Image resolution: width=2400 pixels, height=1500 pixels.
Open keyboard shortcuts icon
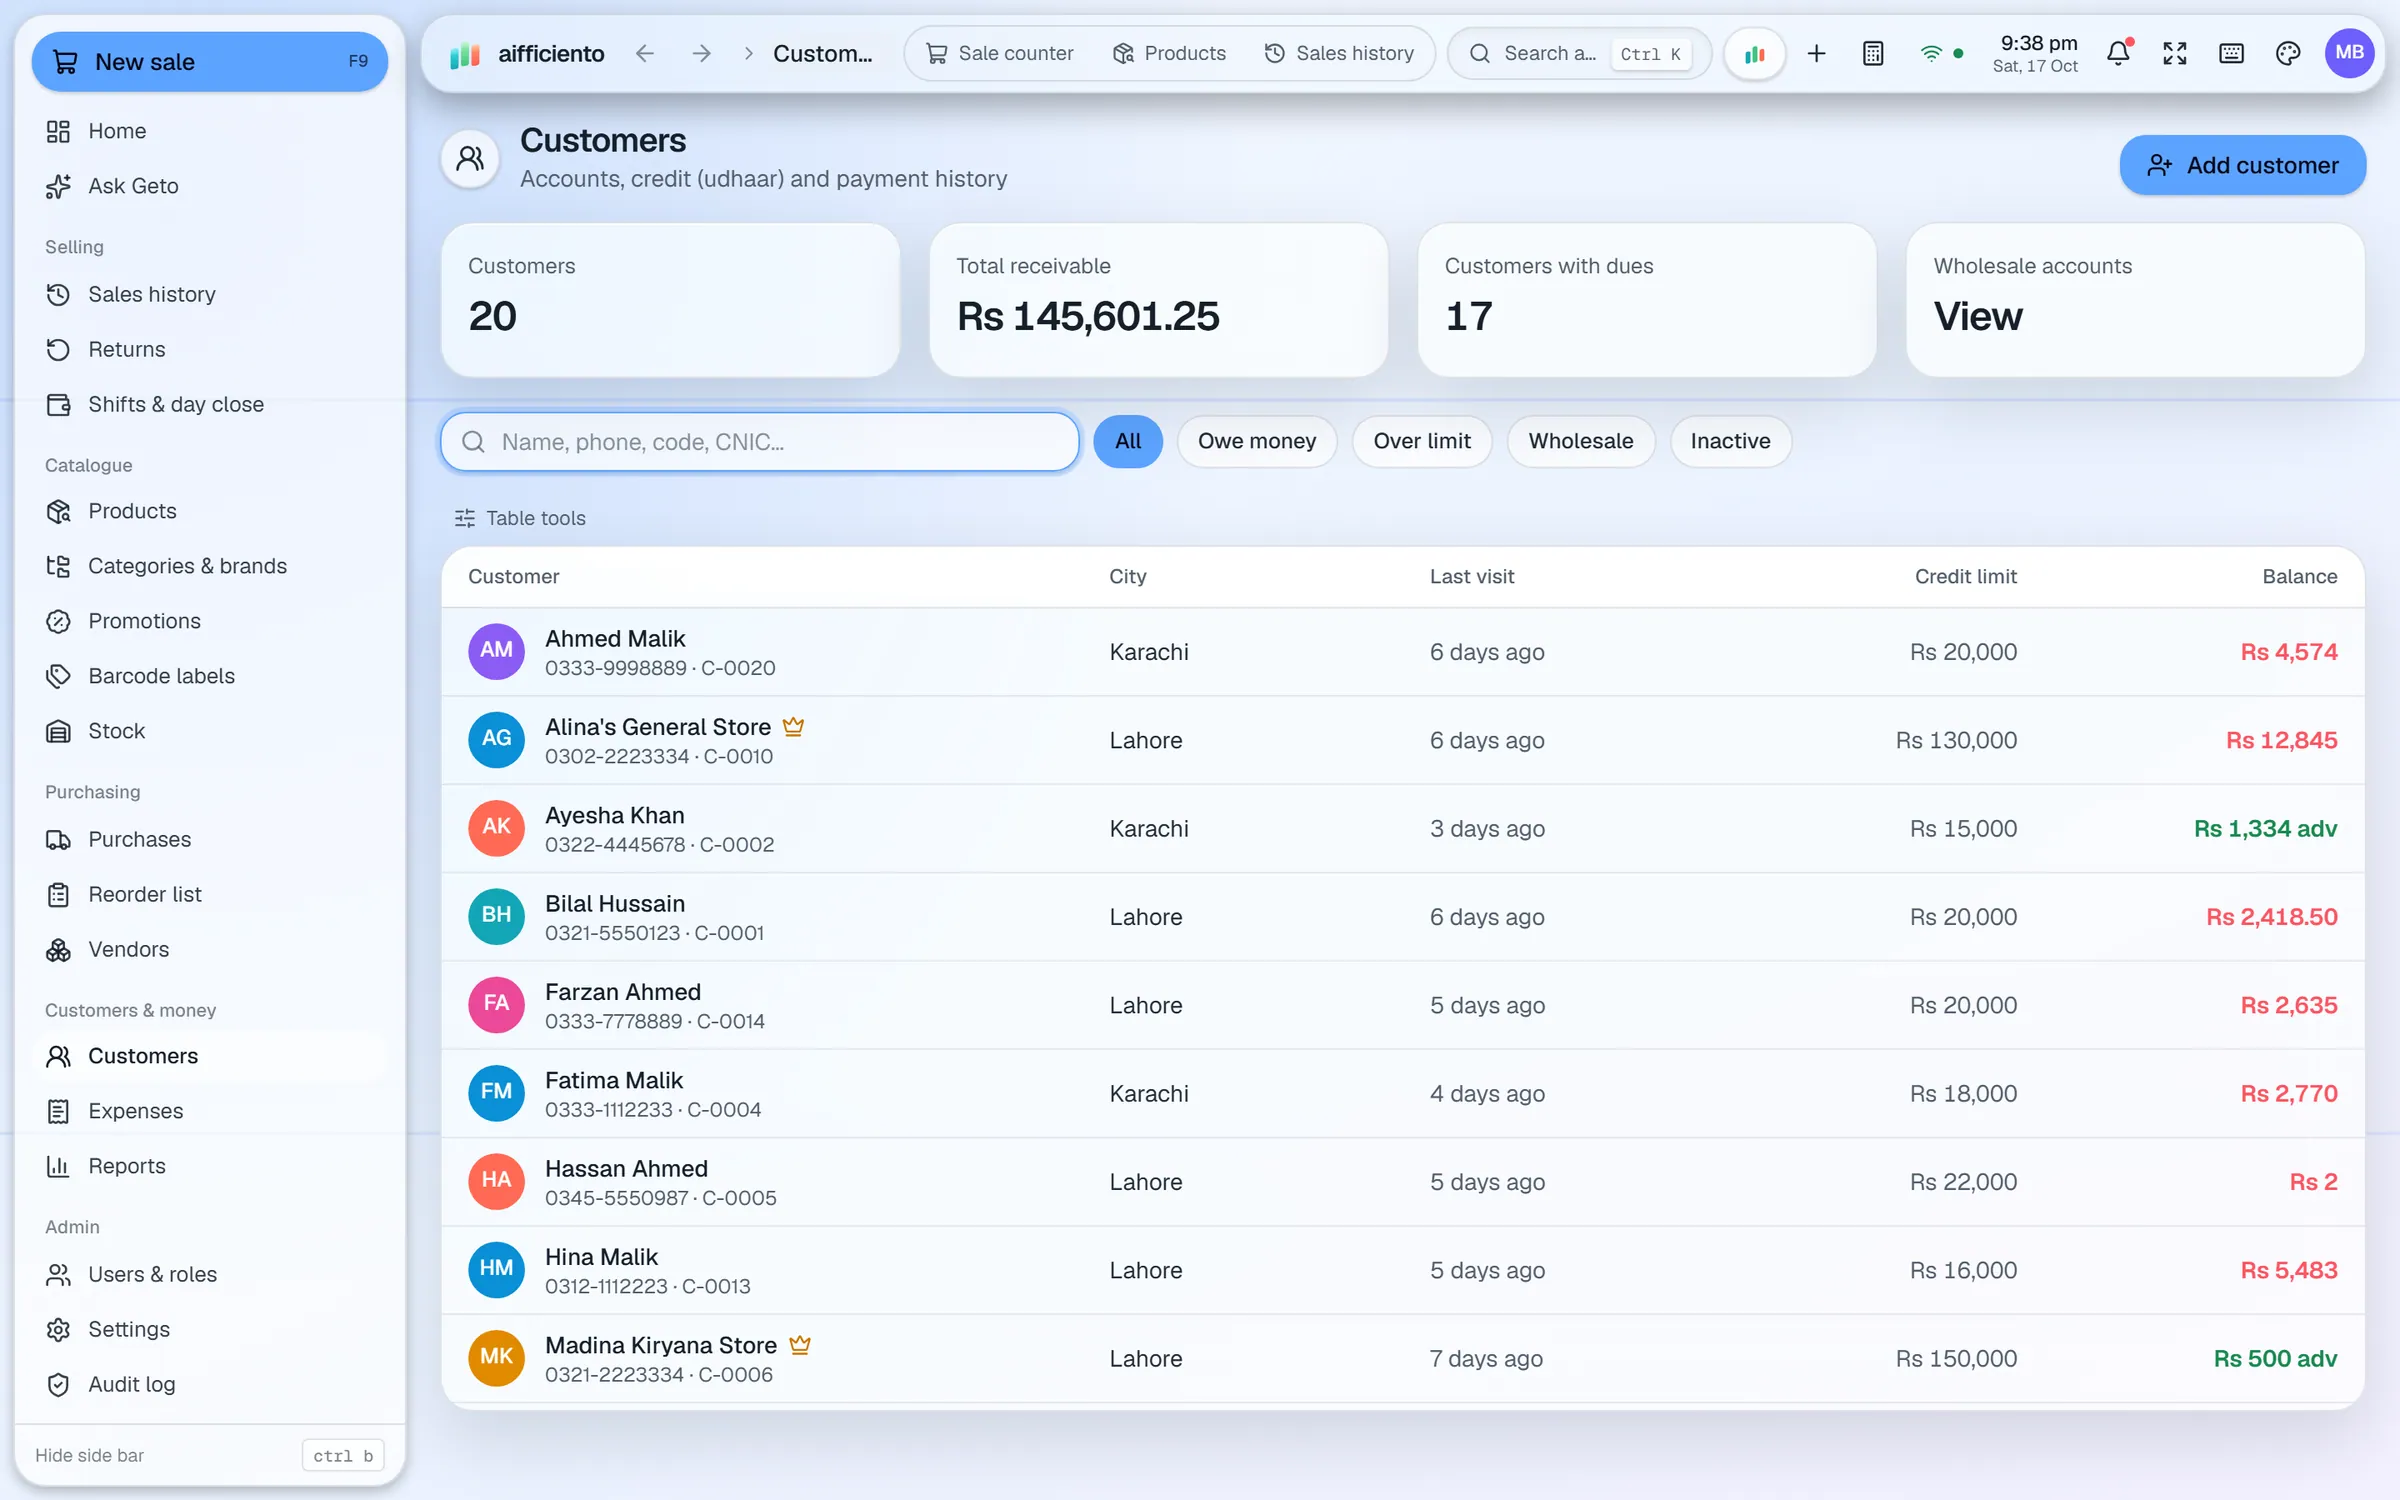2231,54
